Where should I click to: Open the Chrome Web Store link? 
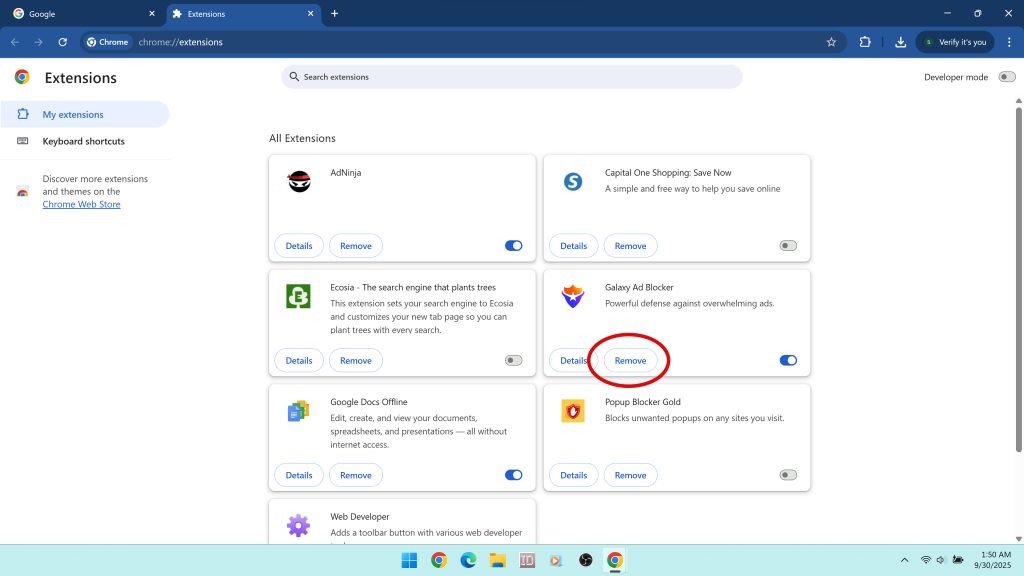(80, 204)
